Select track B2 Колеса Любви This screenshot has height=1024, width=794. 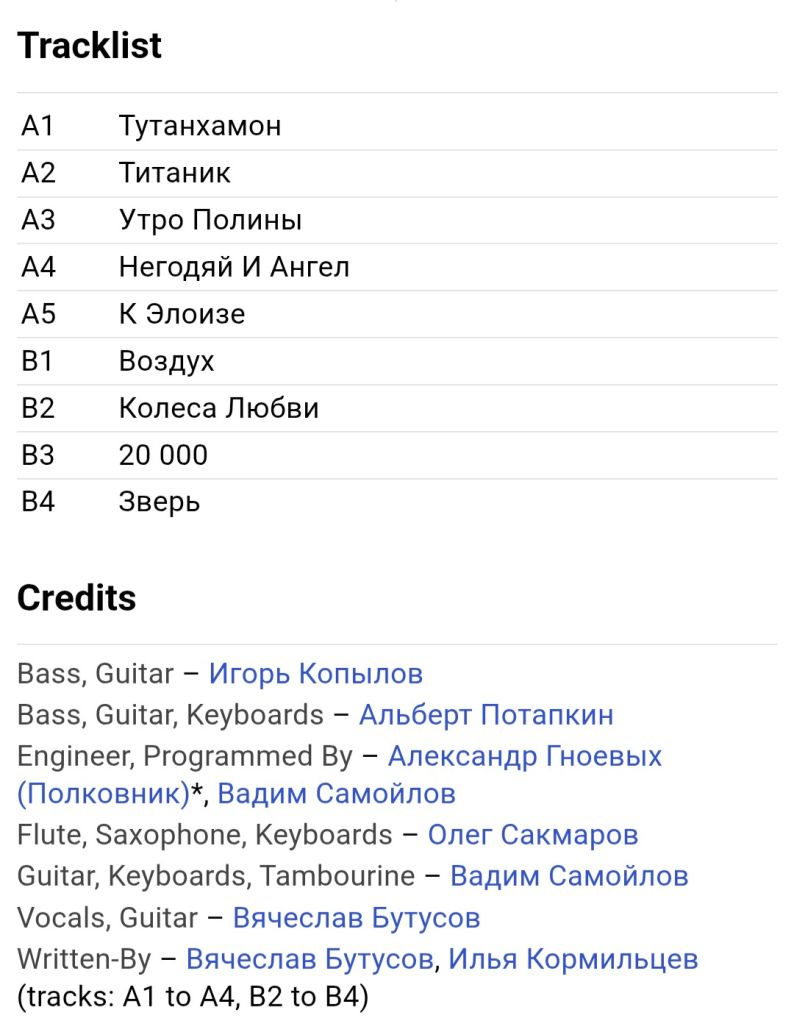coord(397,408)
